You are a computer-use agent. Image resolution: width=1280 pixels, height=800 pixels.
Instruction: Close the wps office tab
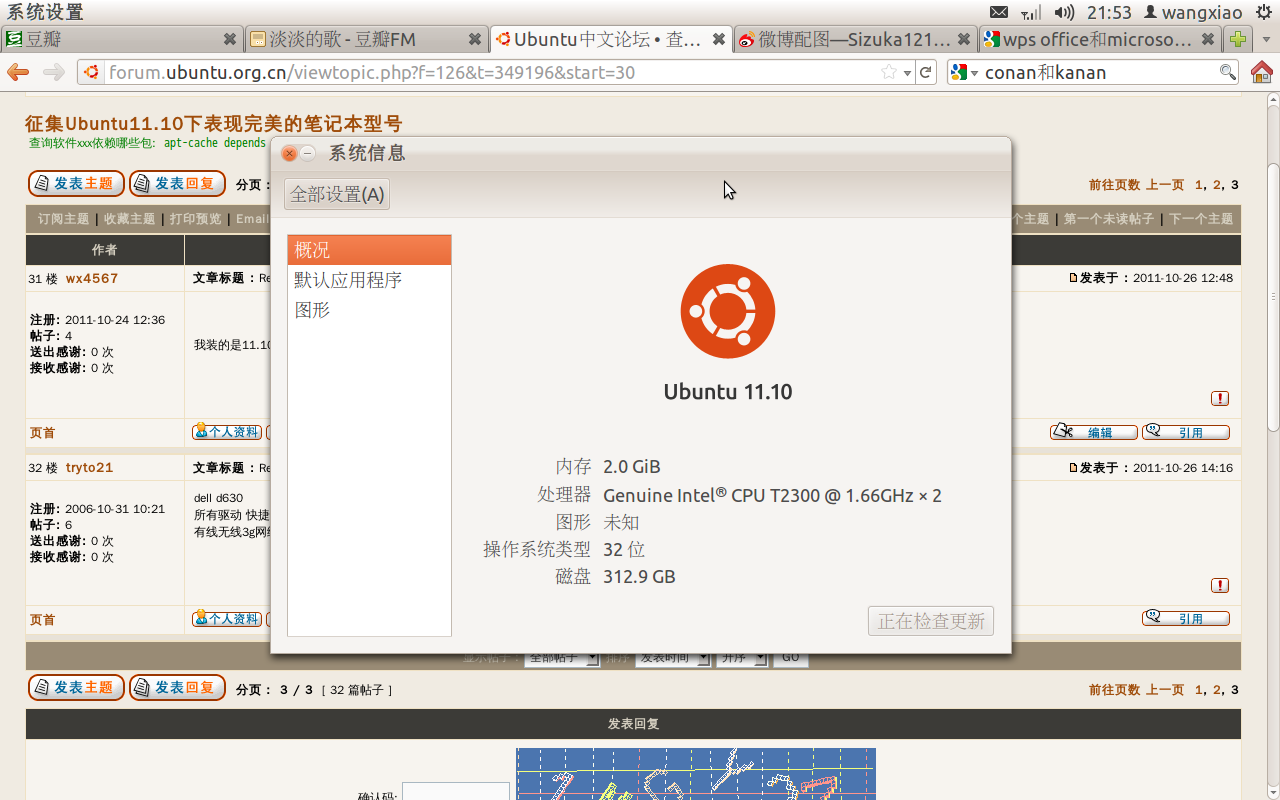[x=1208, y=40]
